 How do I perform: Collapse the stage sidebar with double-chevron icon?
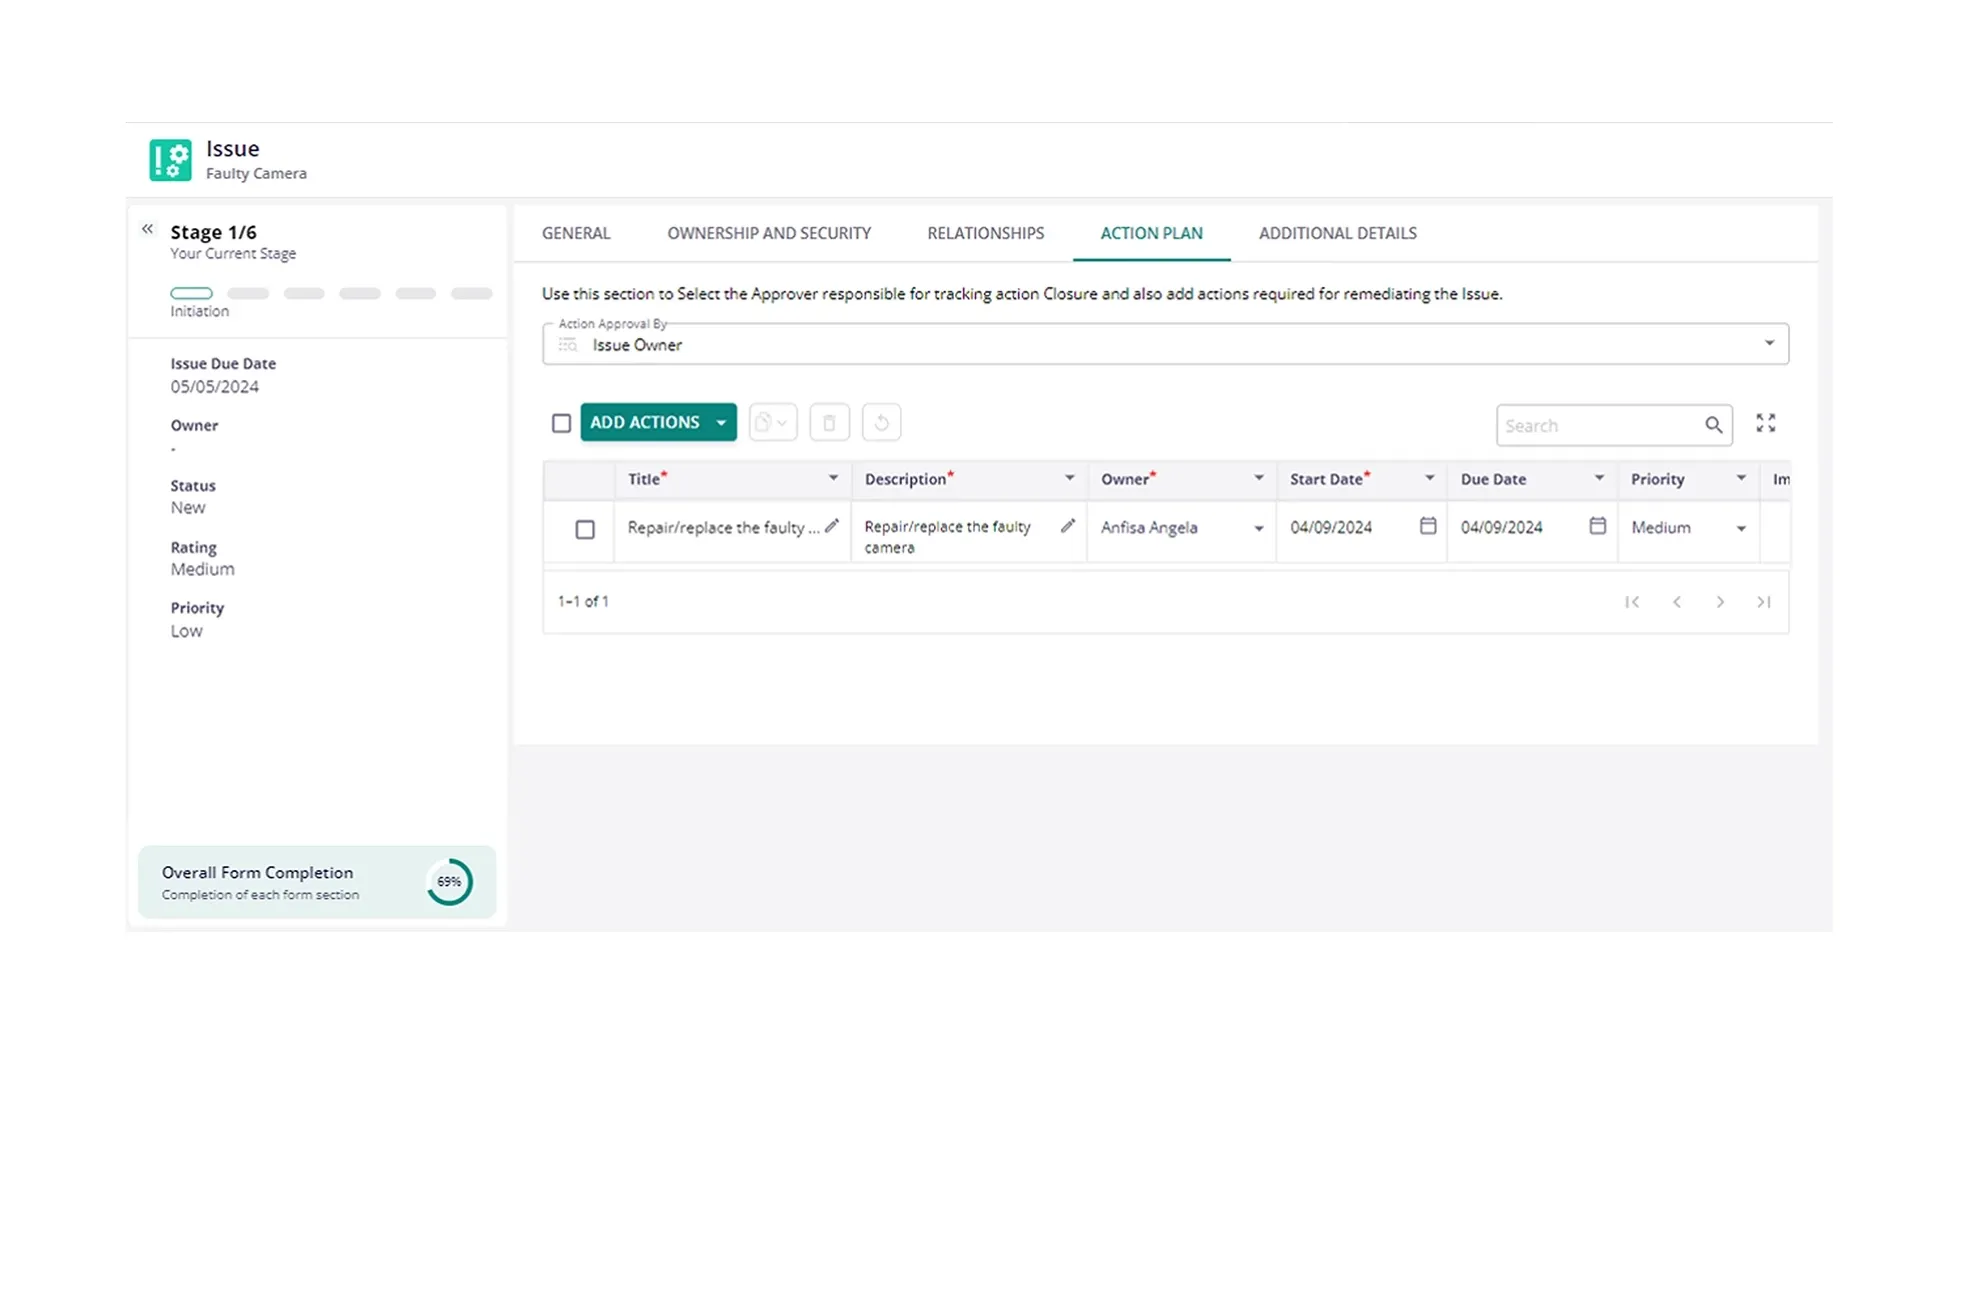click(147, 229)
